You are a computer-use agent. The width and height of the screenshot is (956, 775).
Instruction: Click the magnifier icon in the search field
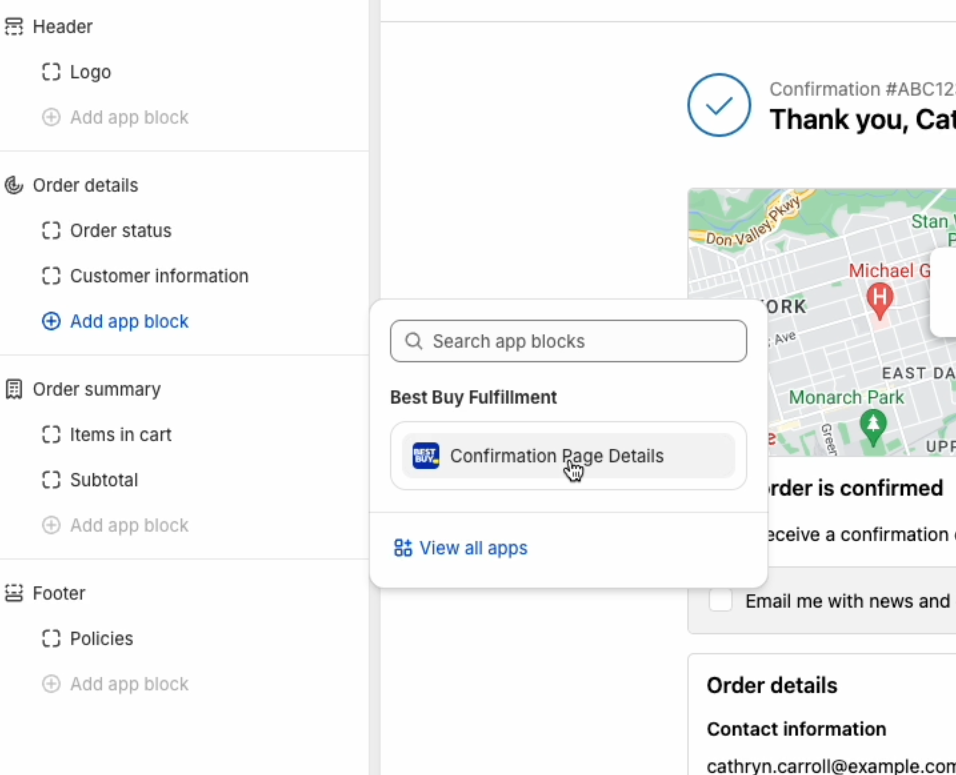(414, 341)
